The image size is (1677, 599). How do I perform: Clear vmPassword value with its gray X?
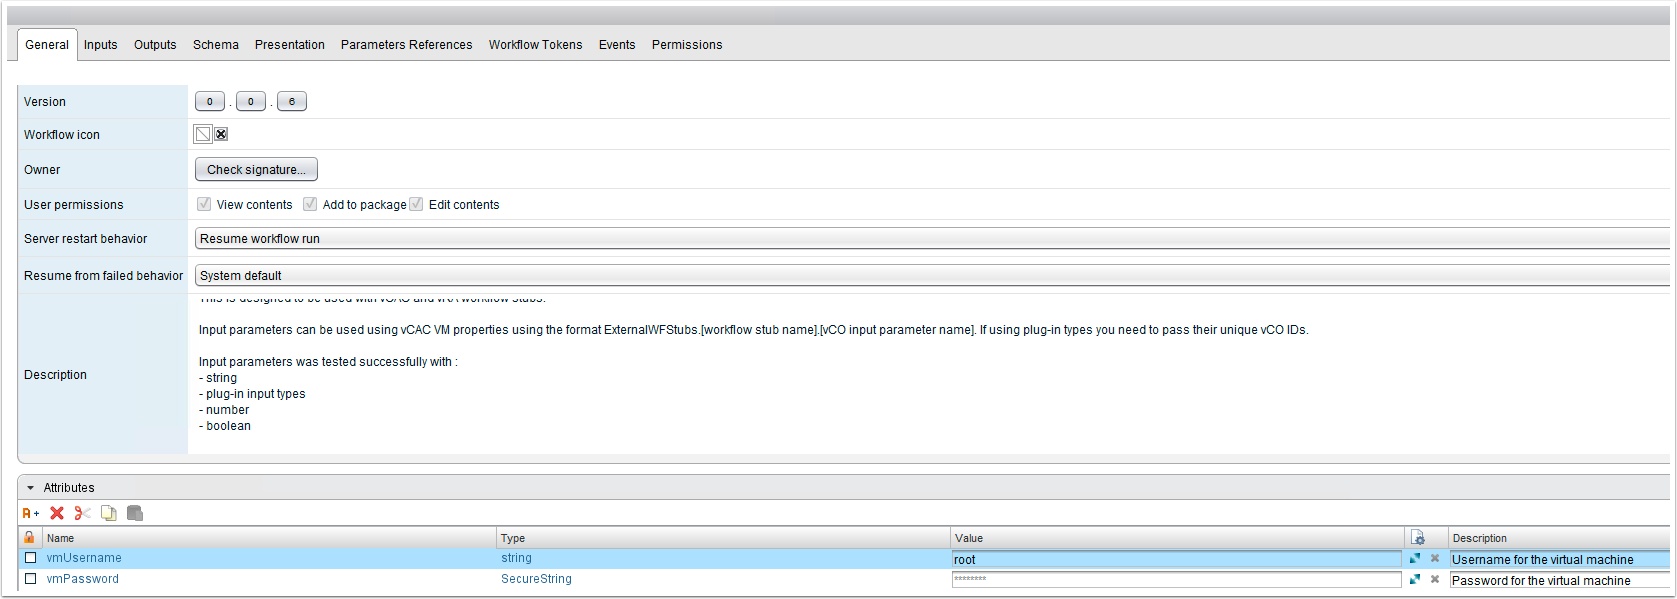point(1435,579)
